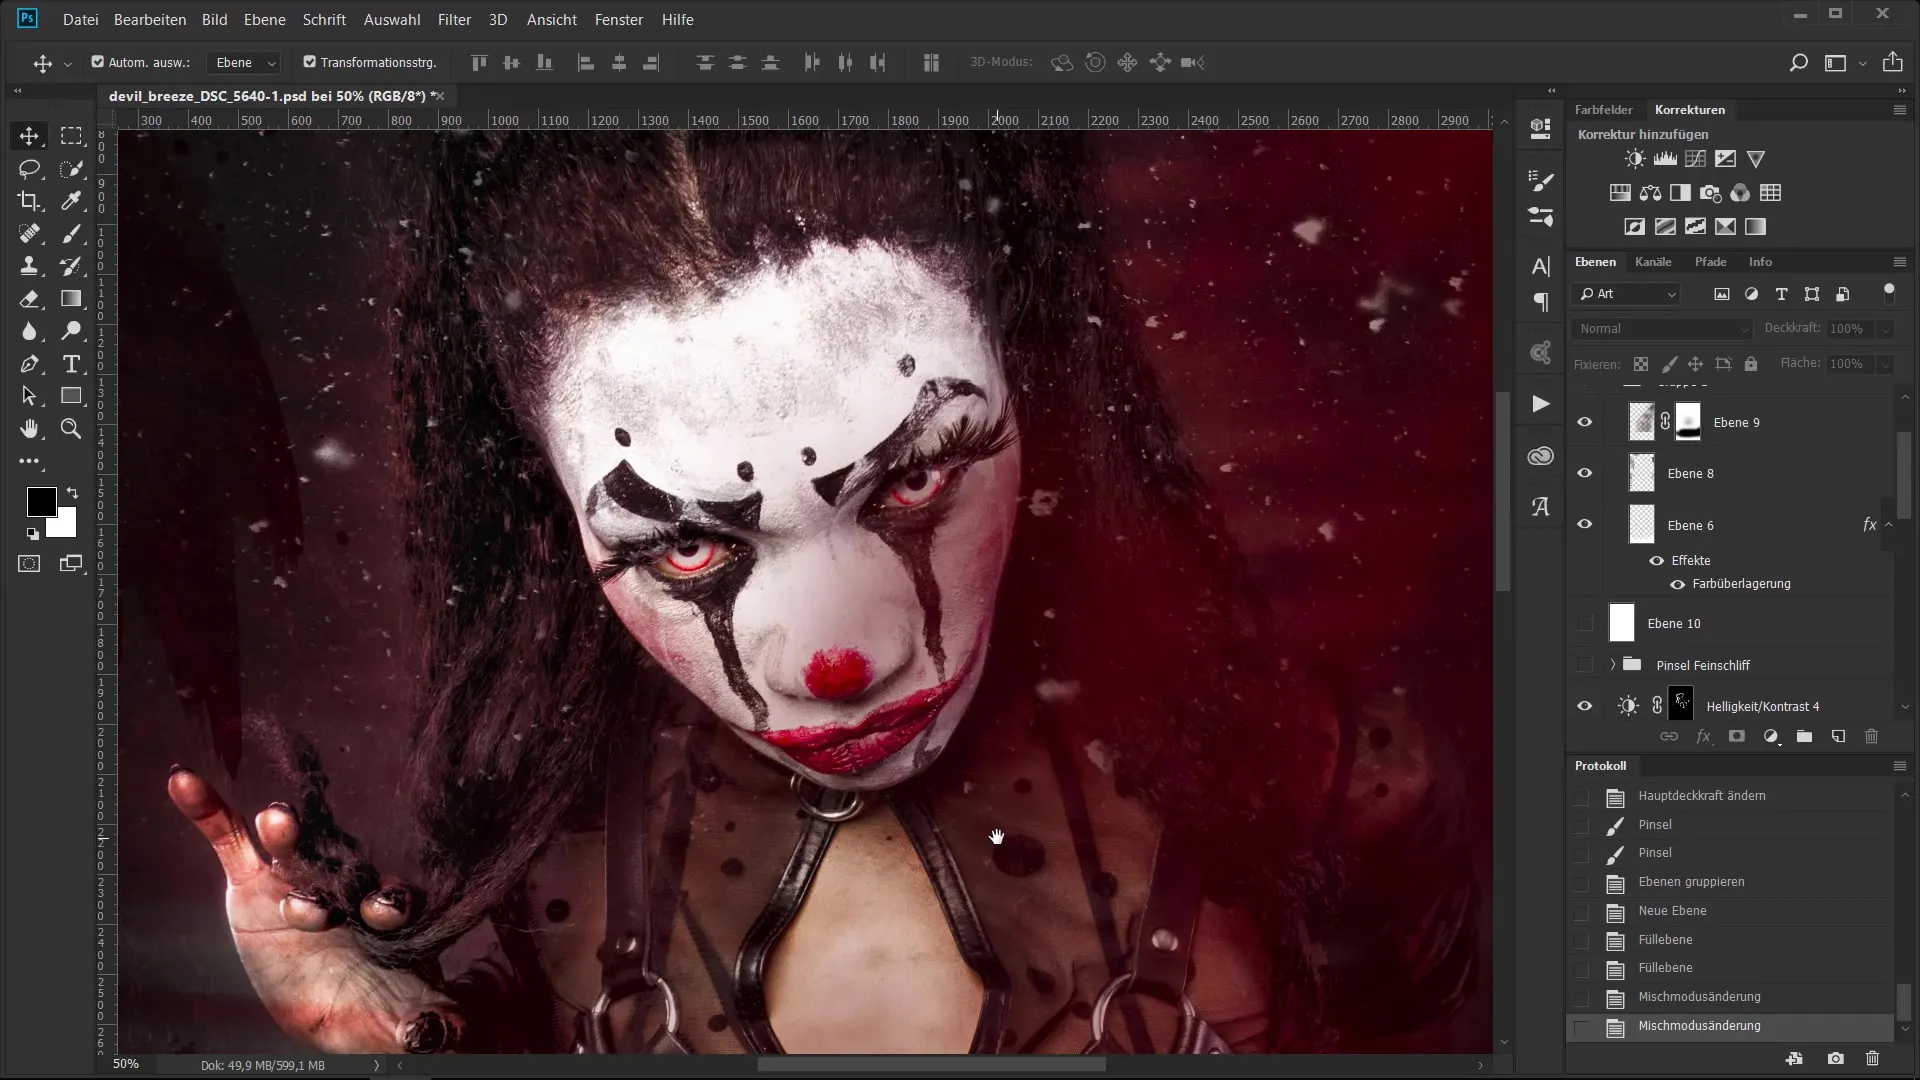
Task: Open the Filter menu
Action: (x=454, y=19)
